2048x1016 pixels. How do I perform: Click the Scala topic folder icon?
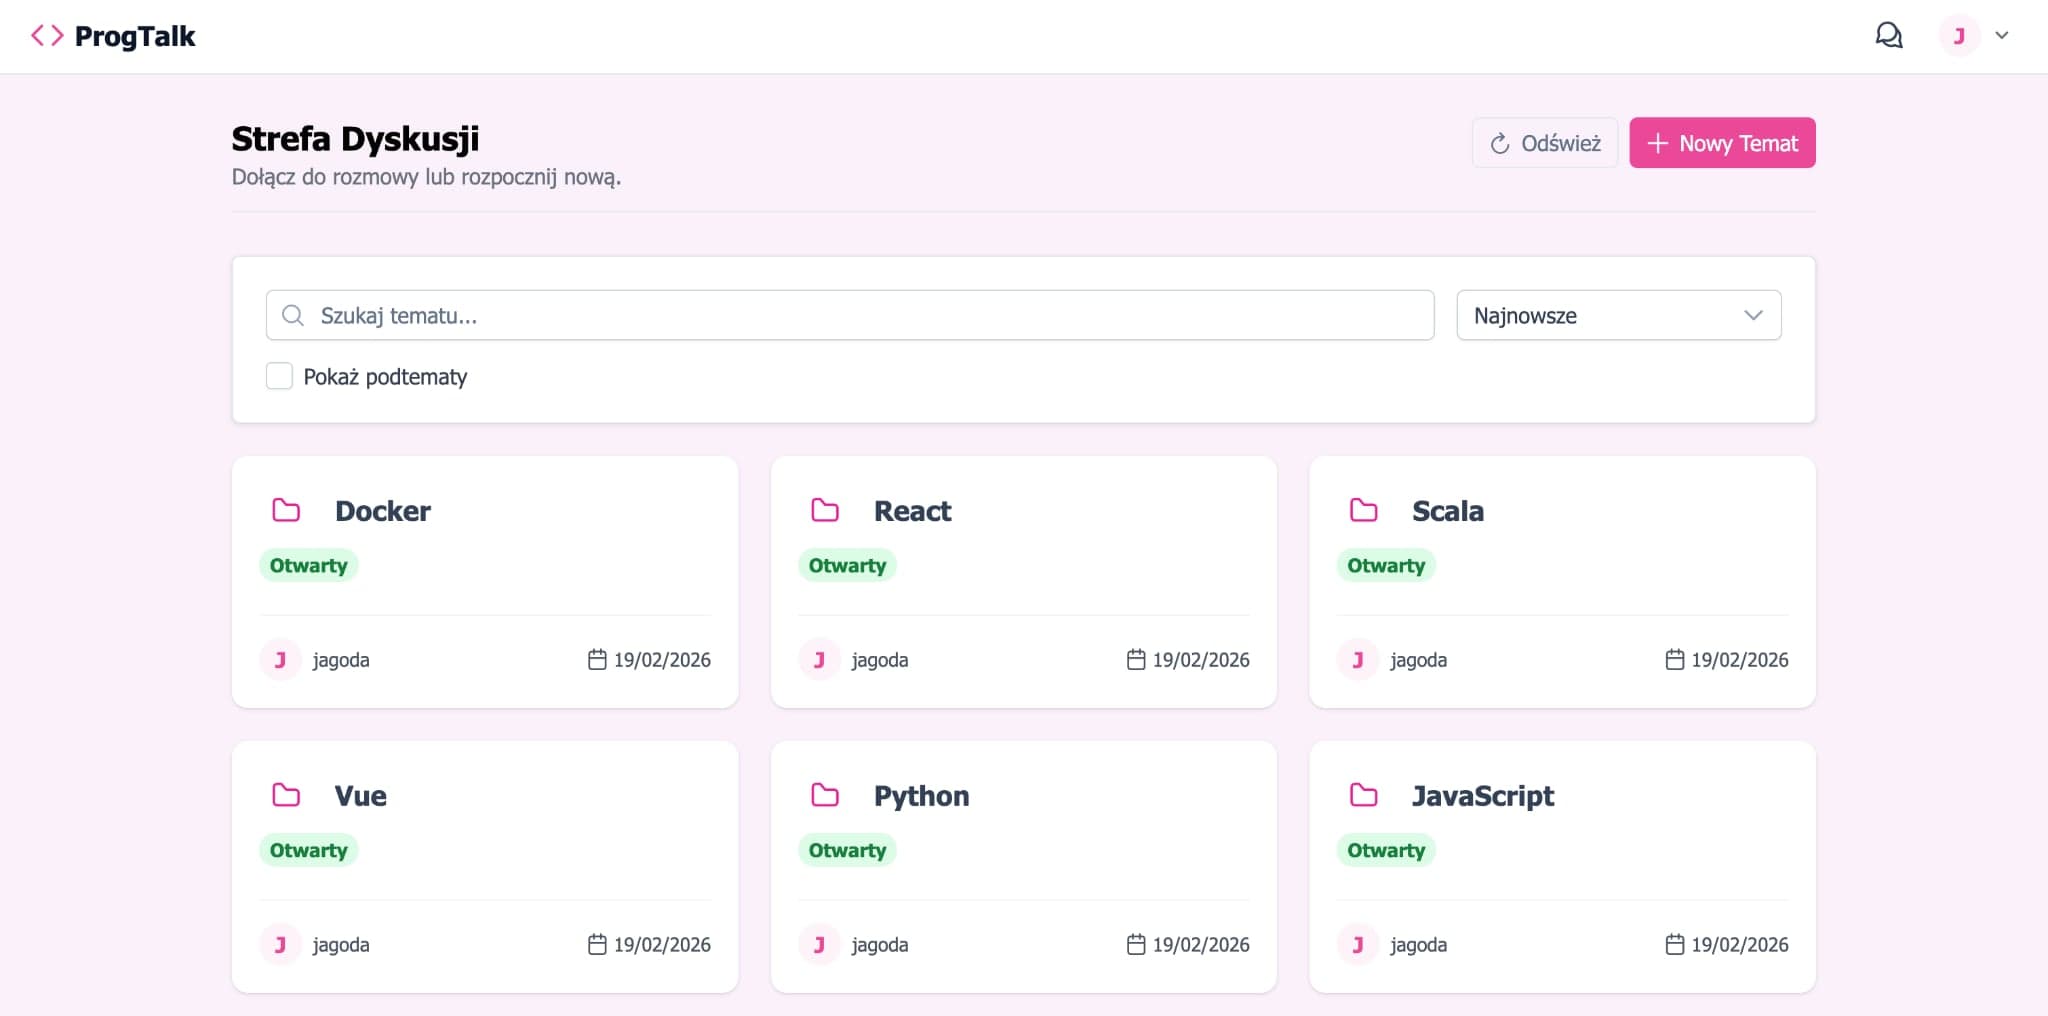[x=1363, y=511]
